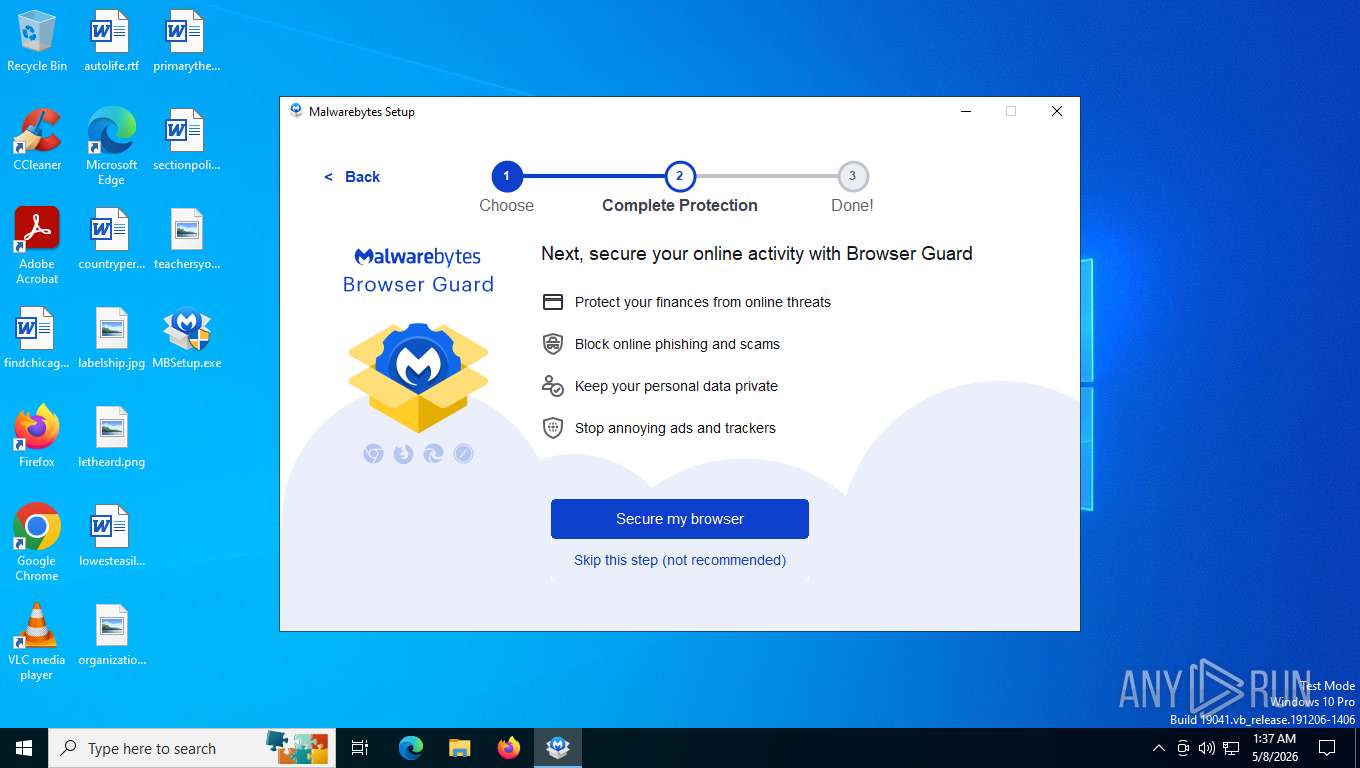The image size is (1360, 768).
Task: Click 'Protect your finances from online threats' text
Action: pos(703,302)
